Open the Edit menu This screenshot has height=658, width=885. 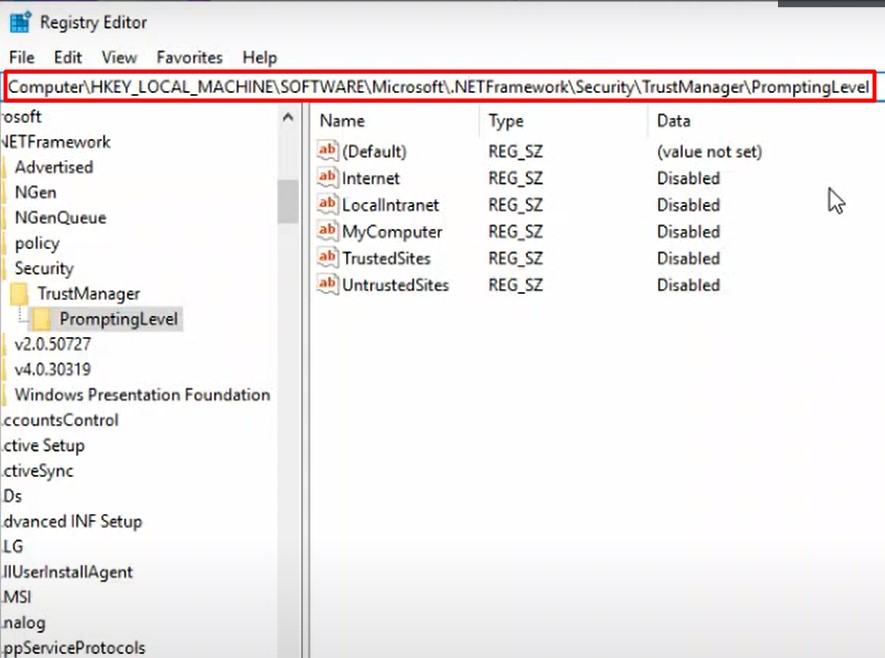point(68,58)
